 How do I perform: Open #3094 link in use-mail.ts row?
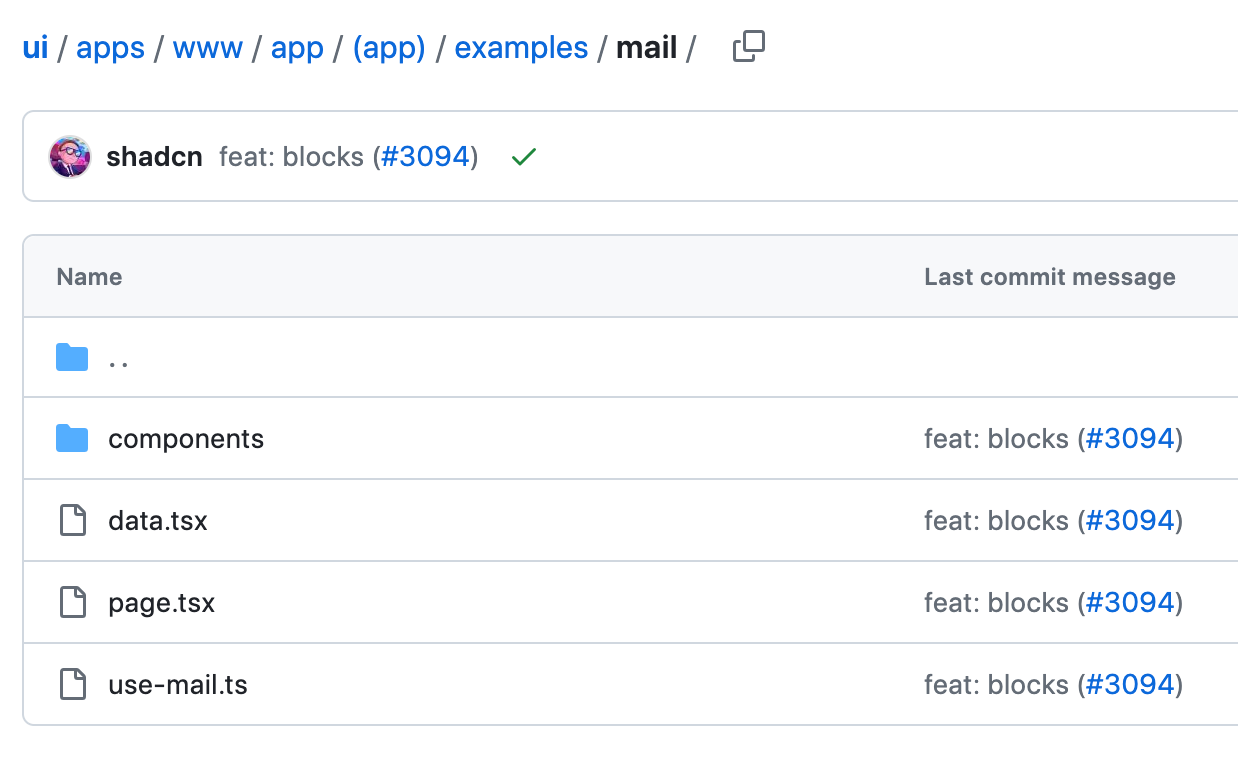[x=1130, y=685]
